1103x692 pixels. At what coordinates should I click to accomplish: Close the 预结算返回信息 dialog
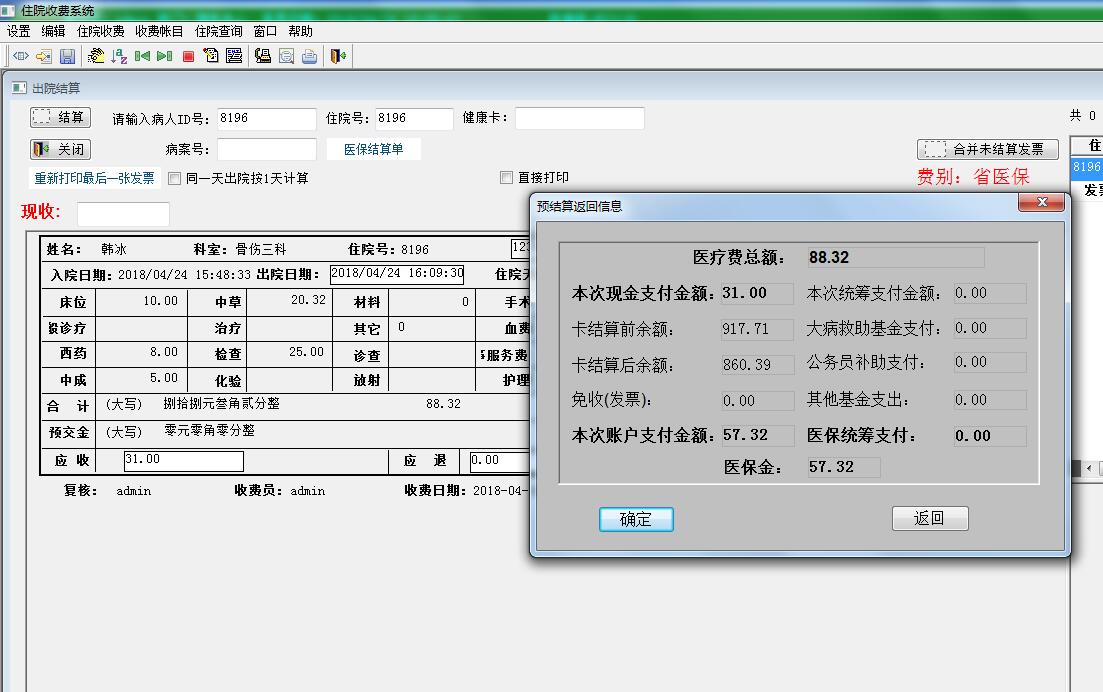pyautogui.click(x=1041, y=203)
